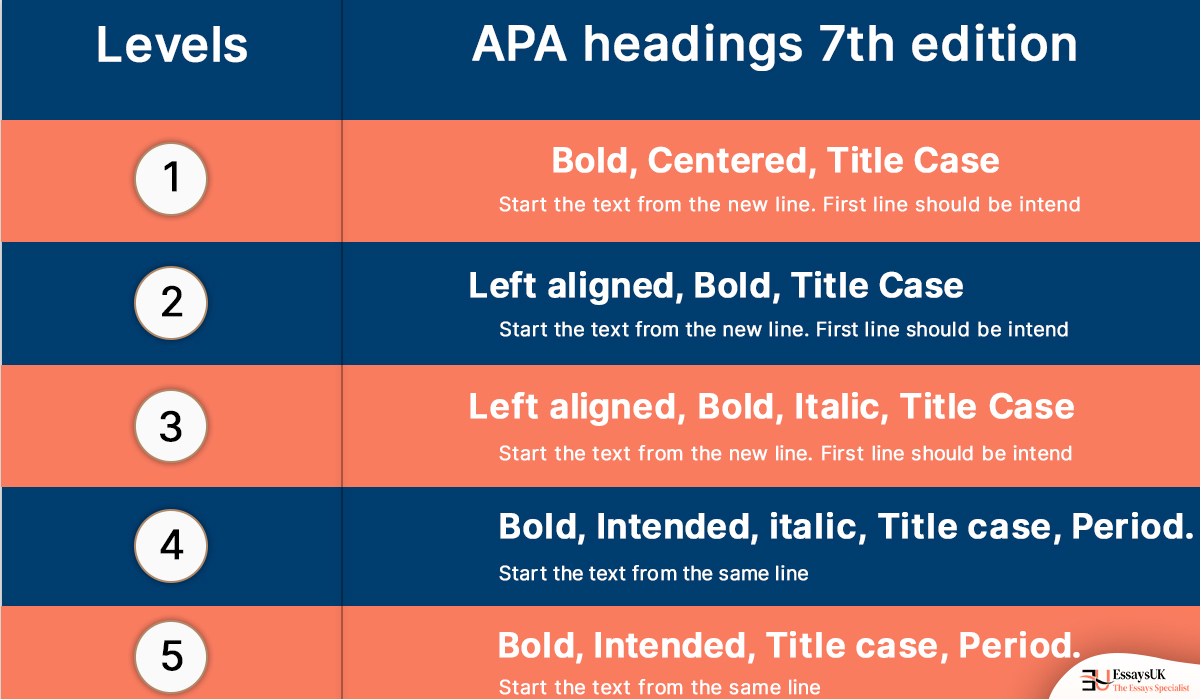This screenshot has width=1200, height=699.
Task: Click The Essays Specialist tagline
Action: point(1153,688)
